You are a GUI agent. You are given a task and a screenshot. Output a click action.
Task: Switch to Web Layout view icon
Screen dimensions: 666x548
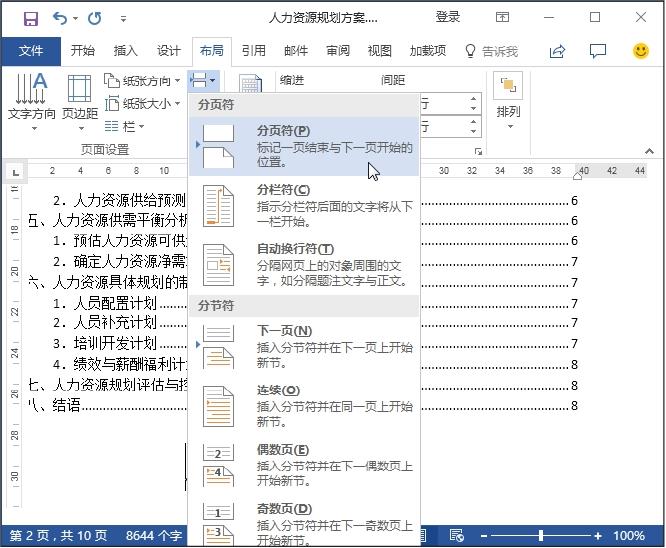[456, 536]
